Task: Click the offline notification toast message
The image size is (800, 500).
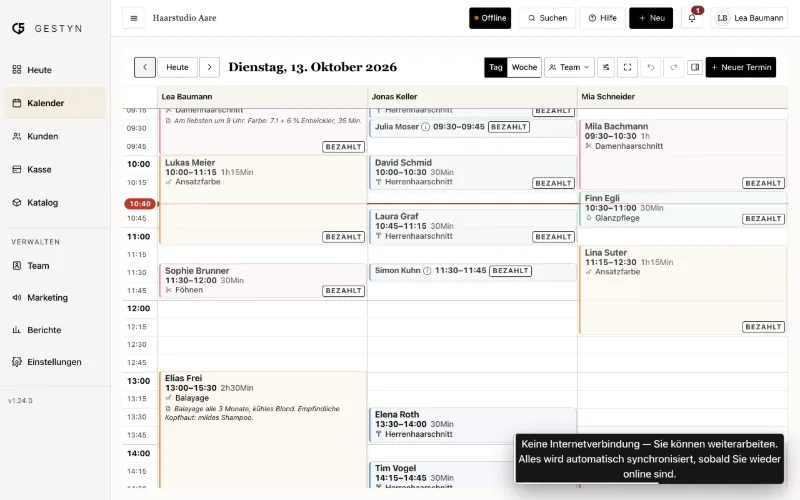Action: pyautogui.click(x=649, y=459)
